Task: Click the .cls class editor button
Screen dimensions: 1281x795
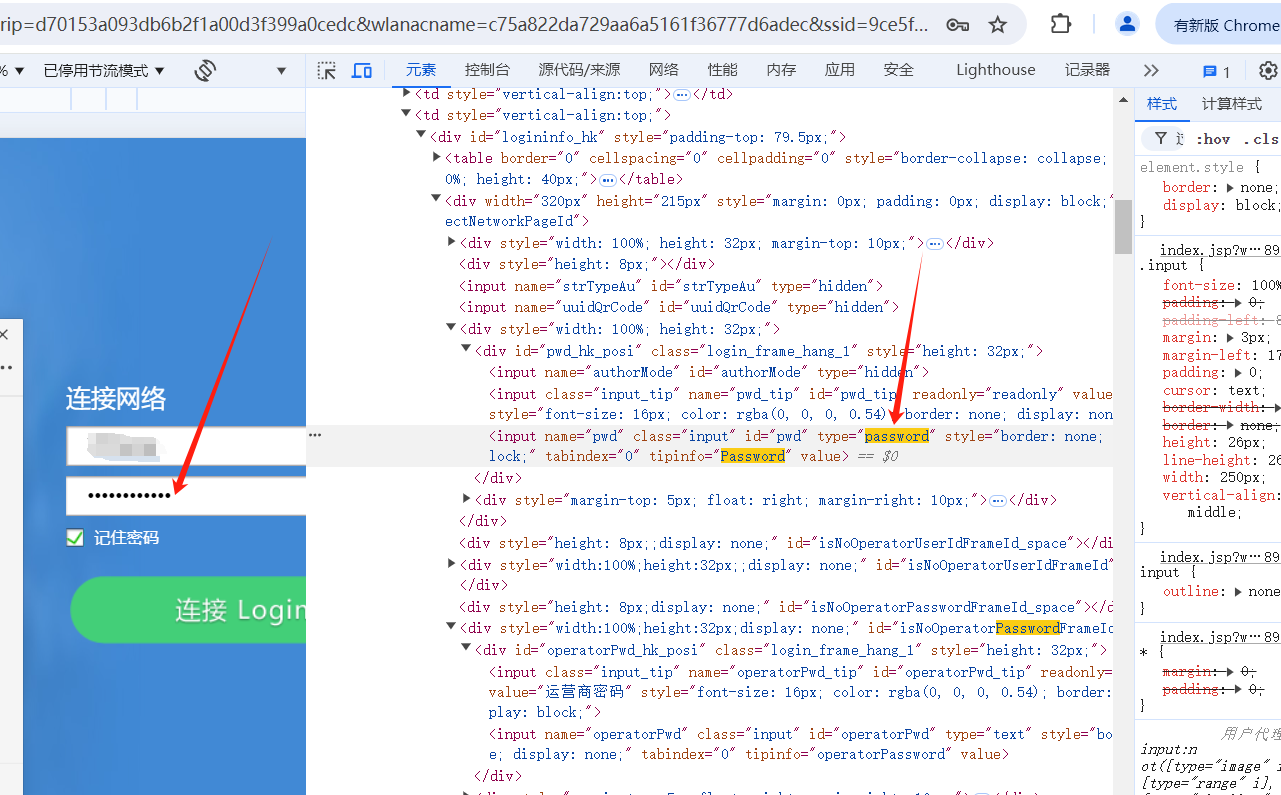Action: tap(1261, 139)
